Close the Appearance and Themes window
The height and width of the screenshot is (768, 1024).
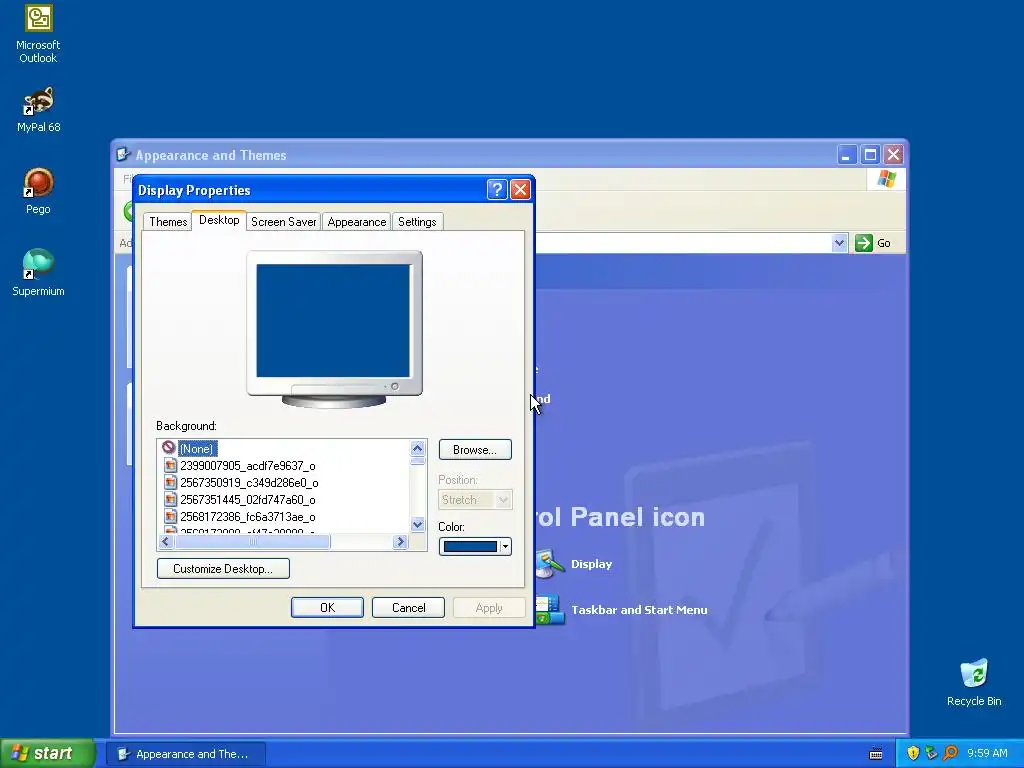[x=893, y=155]
